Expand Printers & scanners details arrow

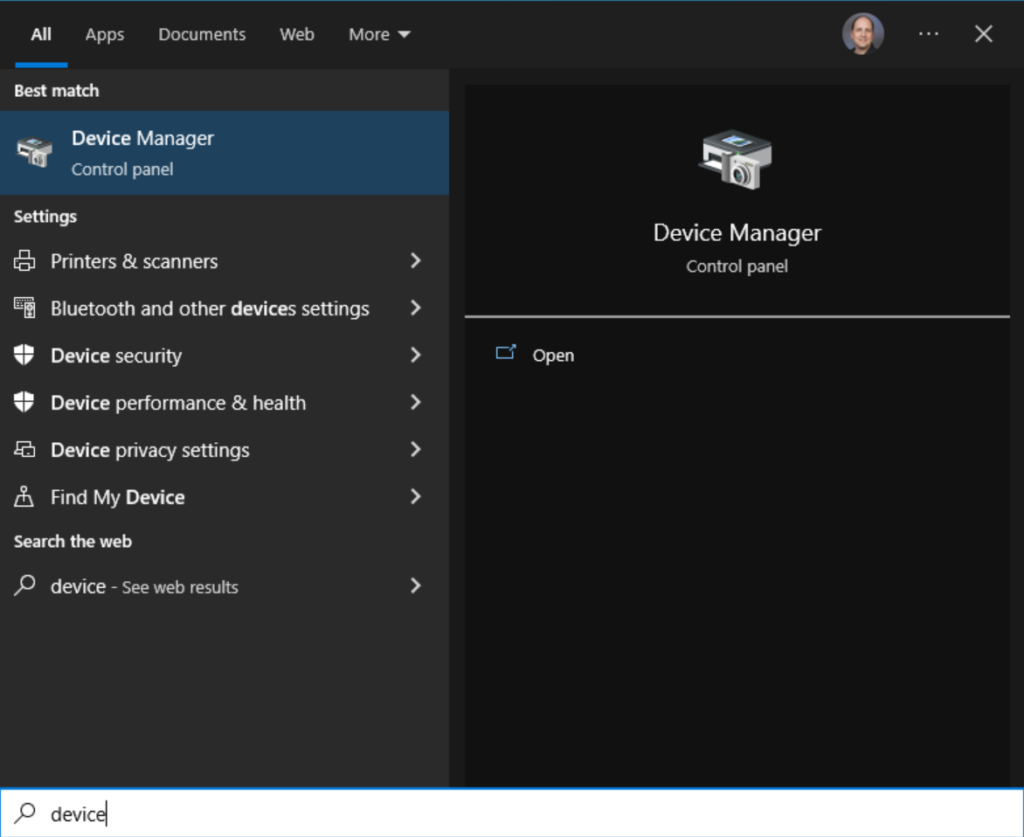tap(415, 261)
